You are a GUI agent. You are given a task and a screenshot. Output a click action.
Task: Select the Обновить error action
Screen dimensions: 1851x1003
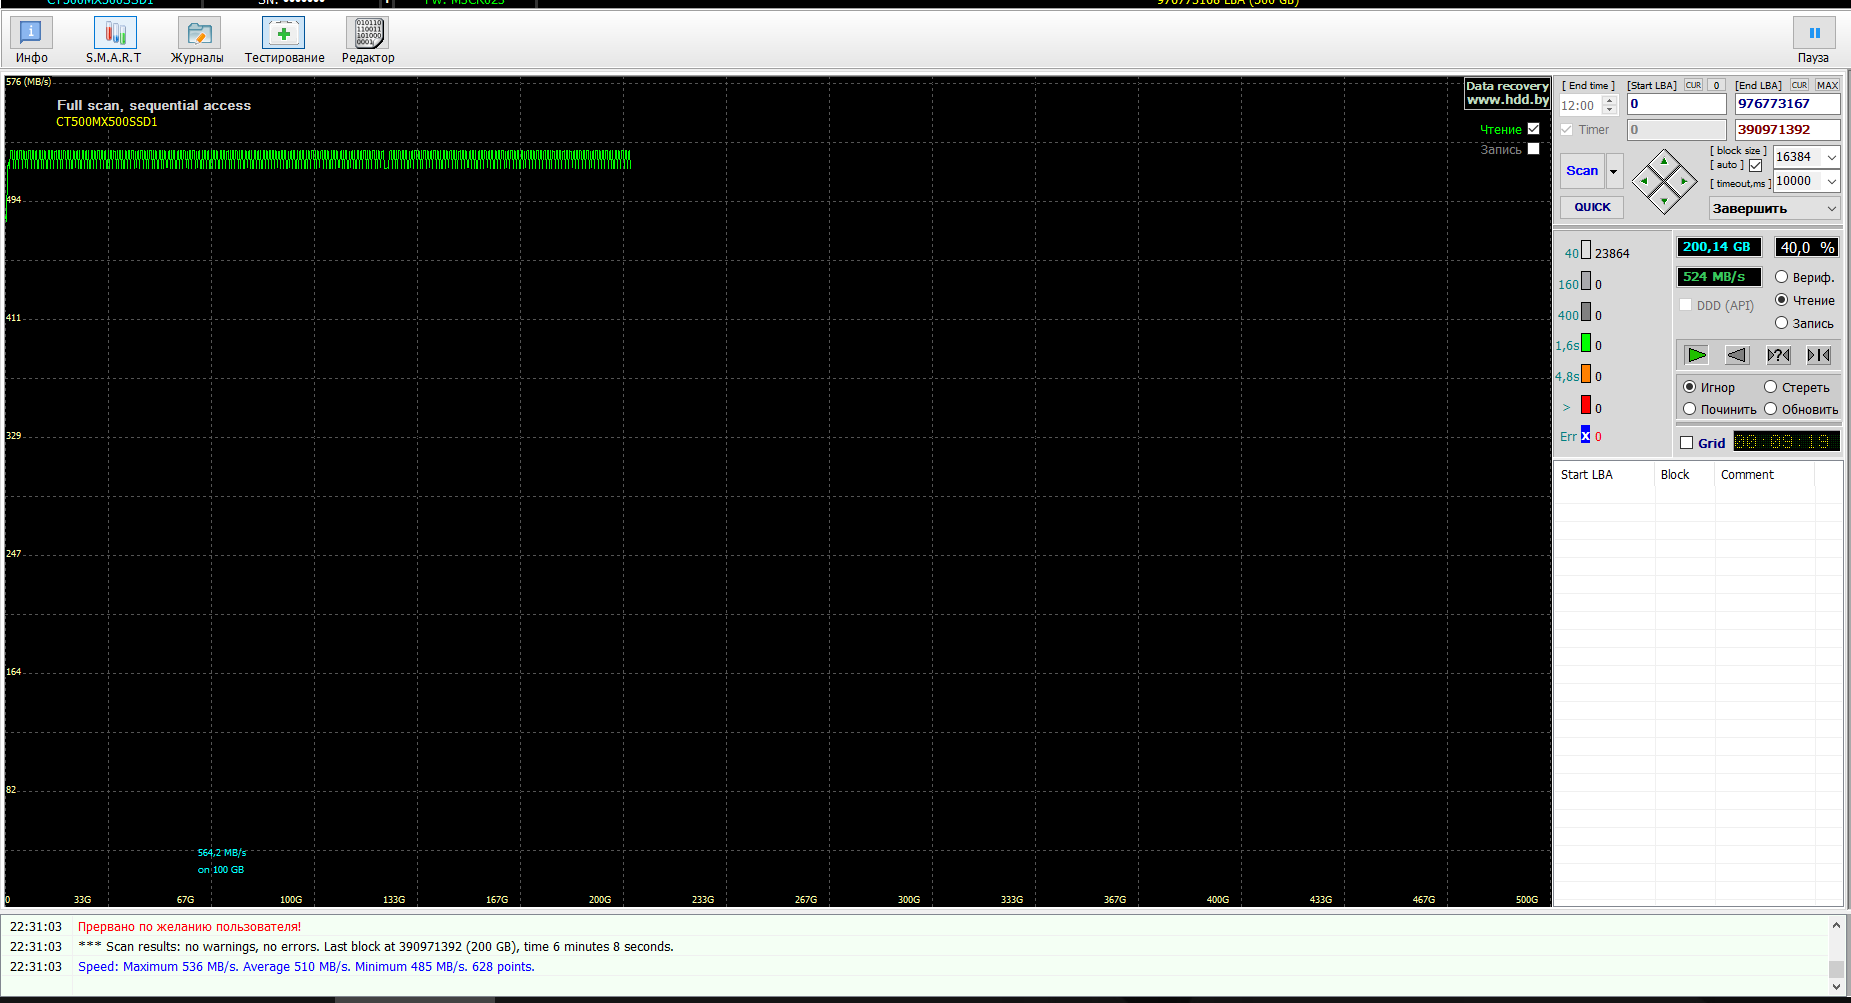pos(1771,409)
